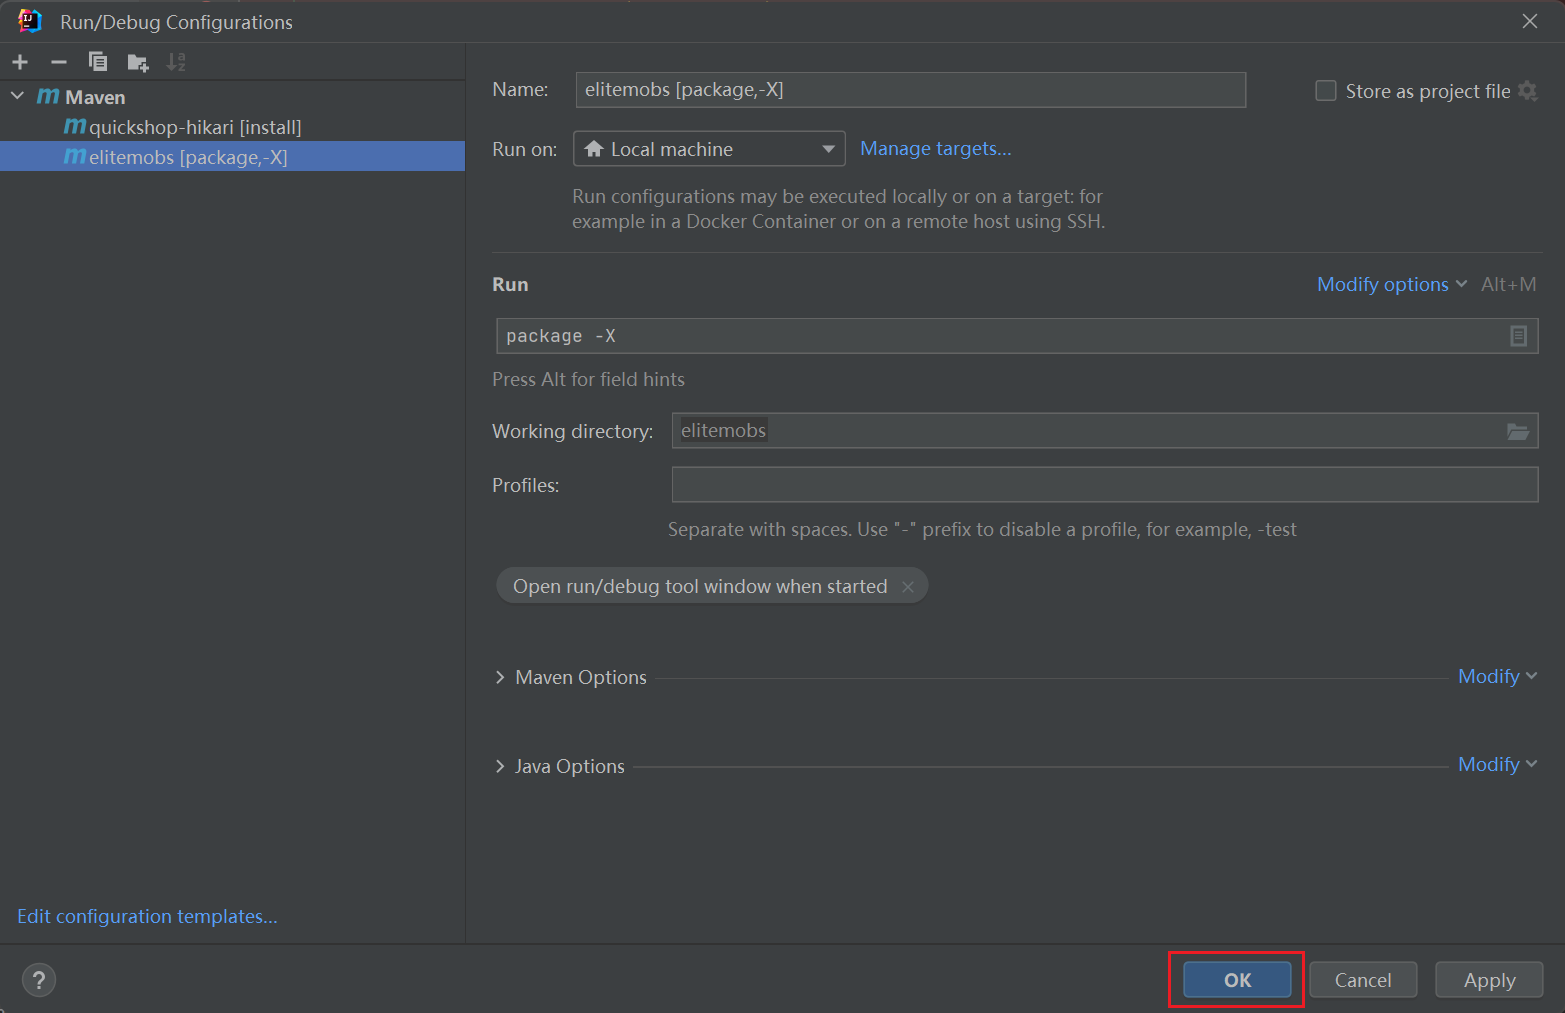Click the 'Press Alt for field hints' text

[x=588, y=380]
